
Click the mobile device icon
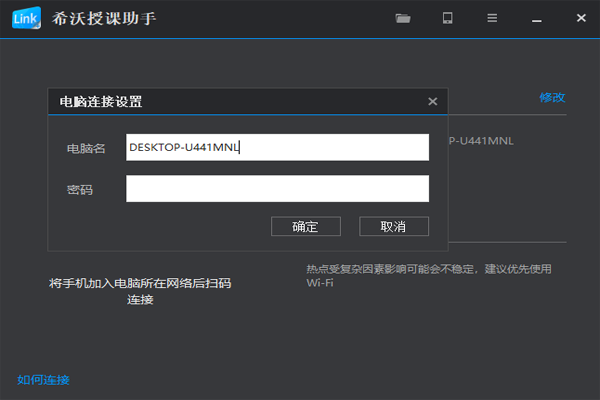[448, 18]
